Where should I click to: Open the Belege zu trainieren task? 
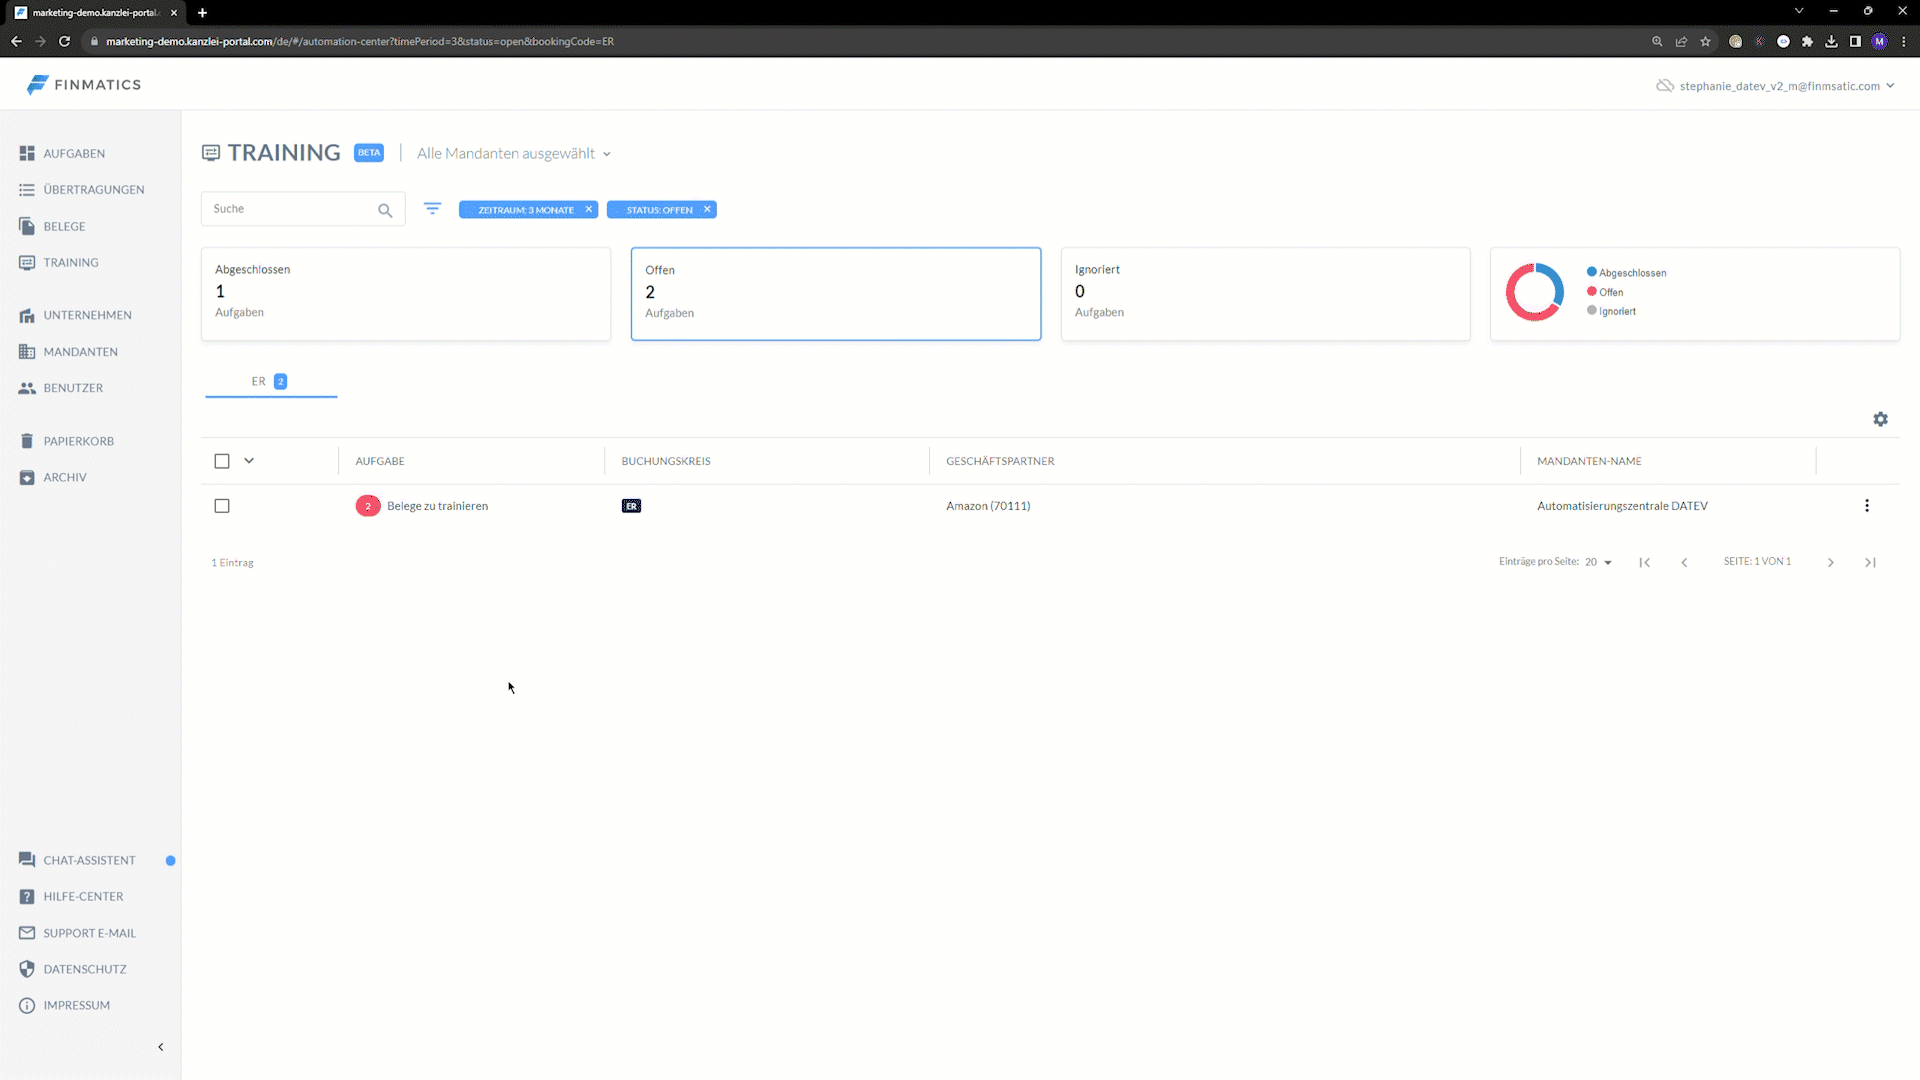(437, 506)
